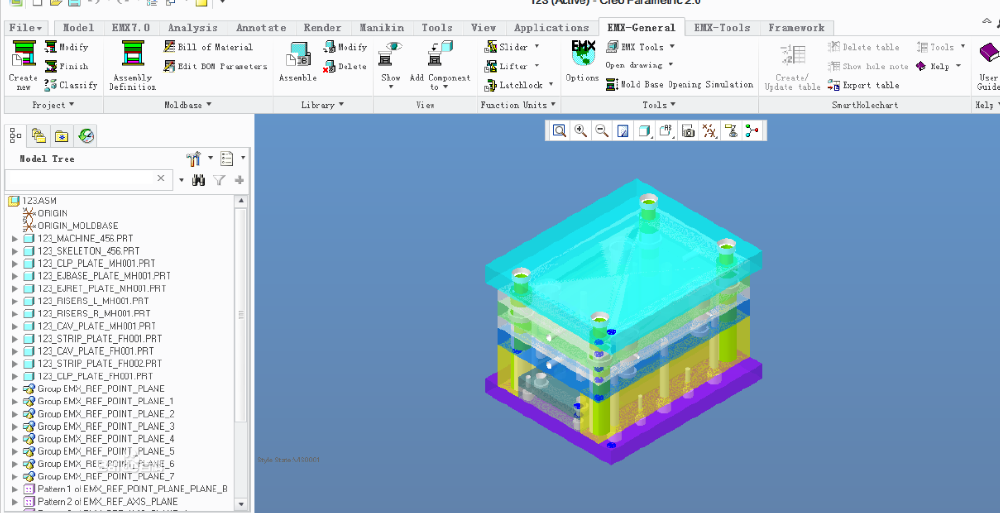Expand Group EMX_REF_POINT_PLANE_3 node
The image size is (1000, 513).
15,426
